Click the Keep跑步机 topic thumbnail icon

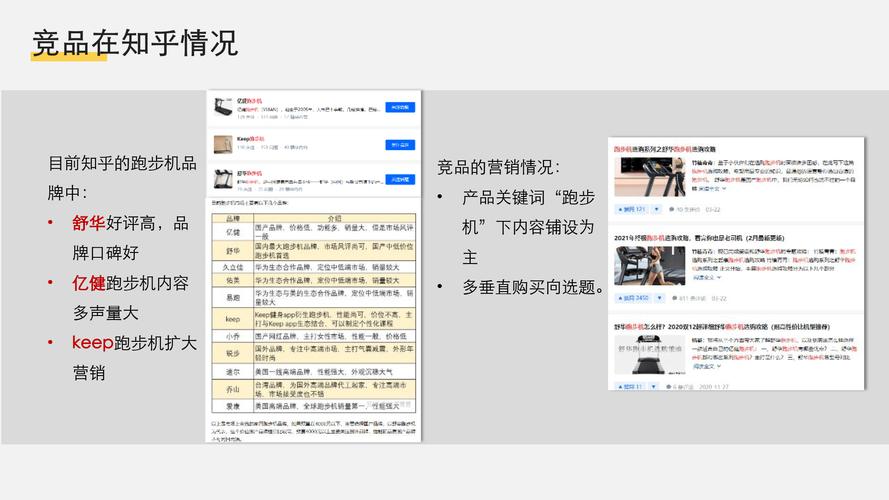(x=223, y=144)
